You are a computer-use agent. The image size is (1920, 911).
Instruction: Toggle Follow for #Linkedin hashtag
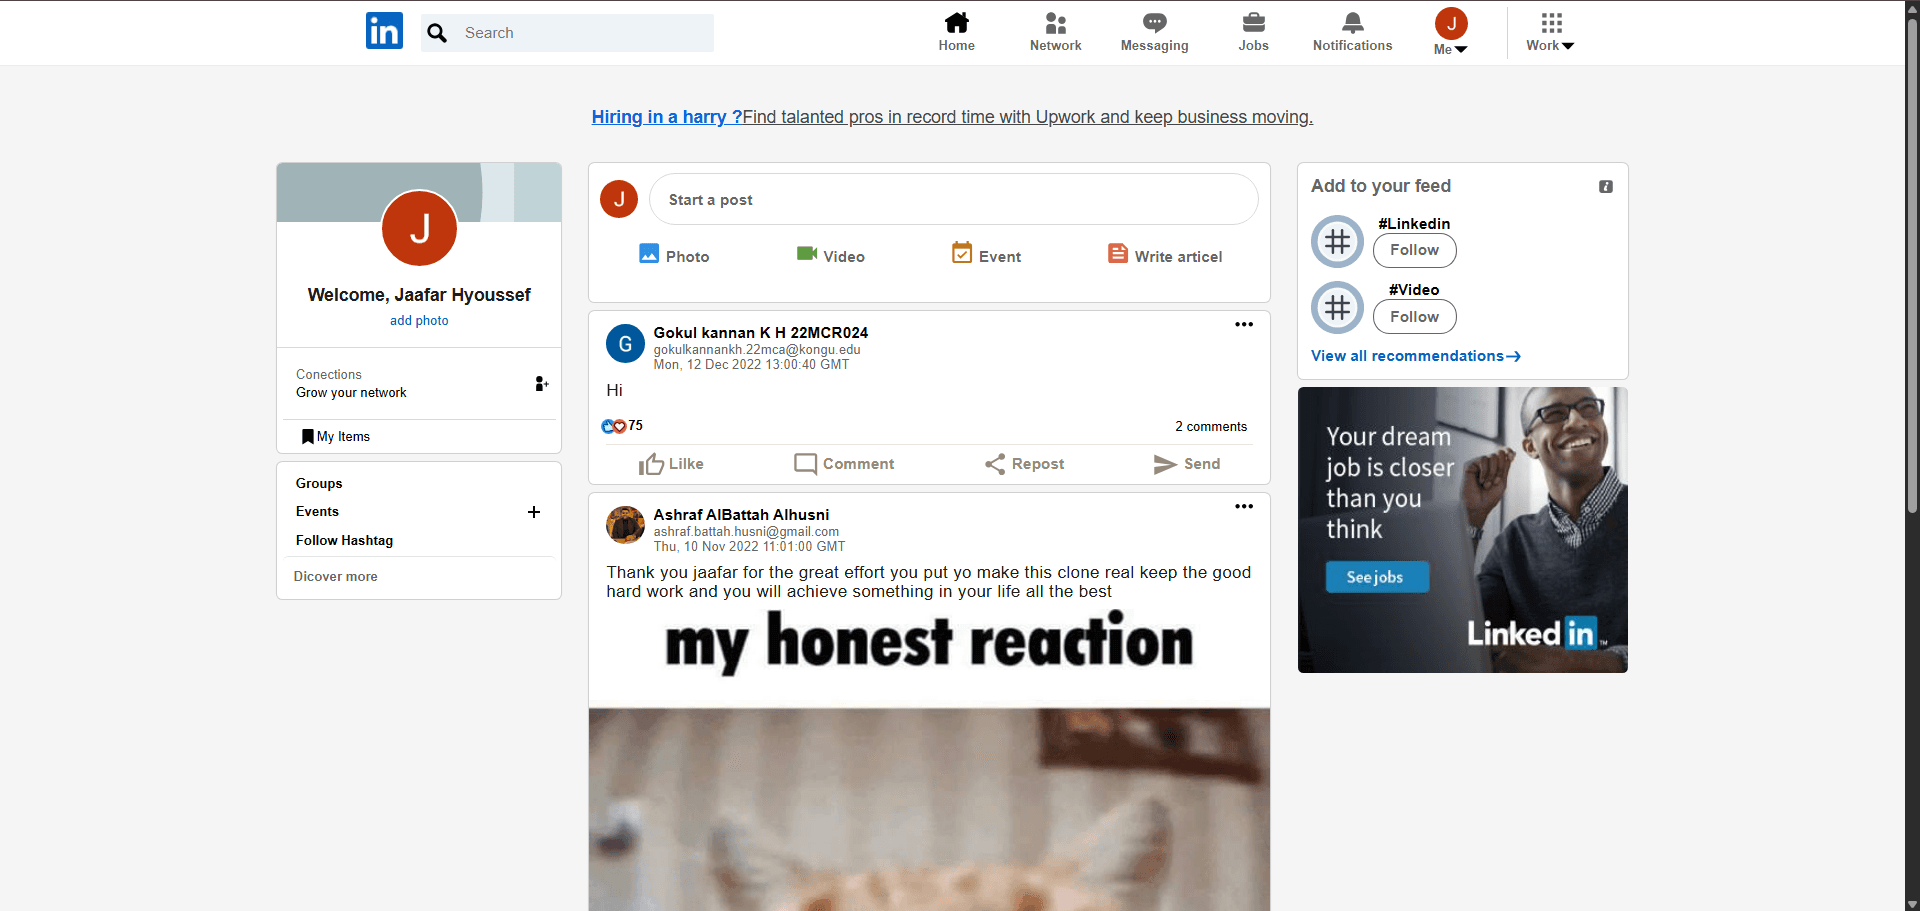(x=1414, y=250)
